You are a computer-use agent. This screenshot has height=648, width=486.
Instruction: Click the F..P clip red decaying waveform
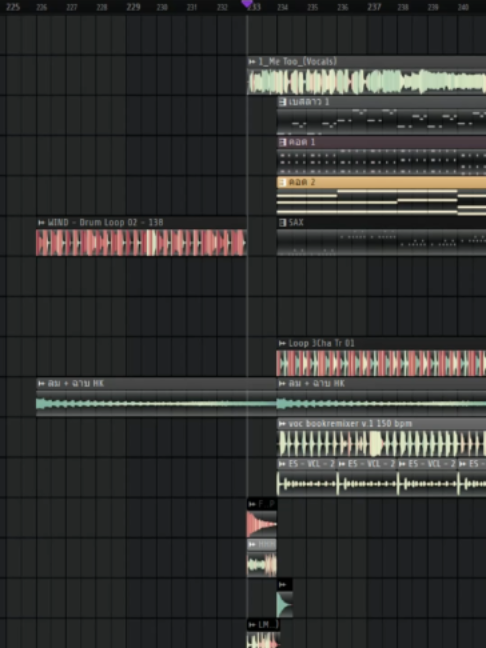[x=262, y=524]
